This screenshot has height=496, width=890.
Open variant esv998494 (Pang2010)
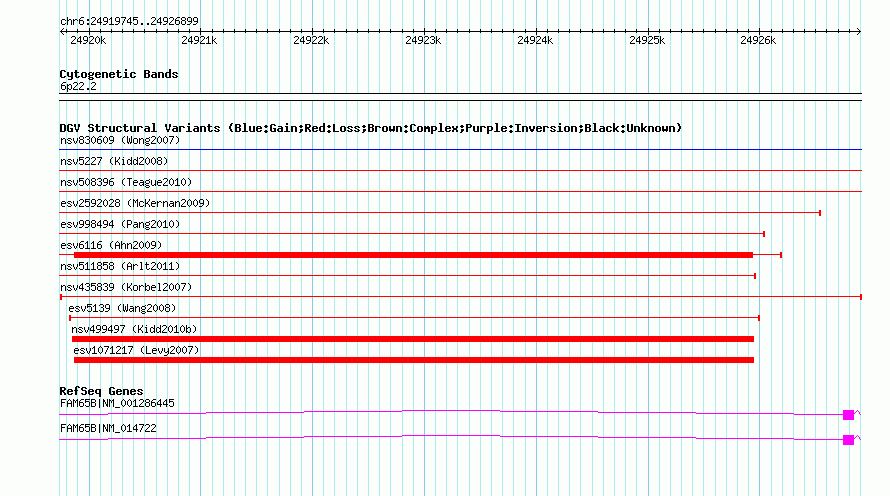120,224
